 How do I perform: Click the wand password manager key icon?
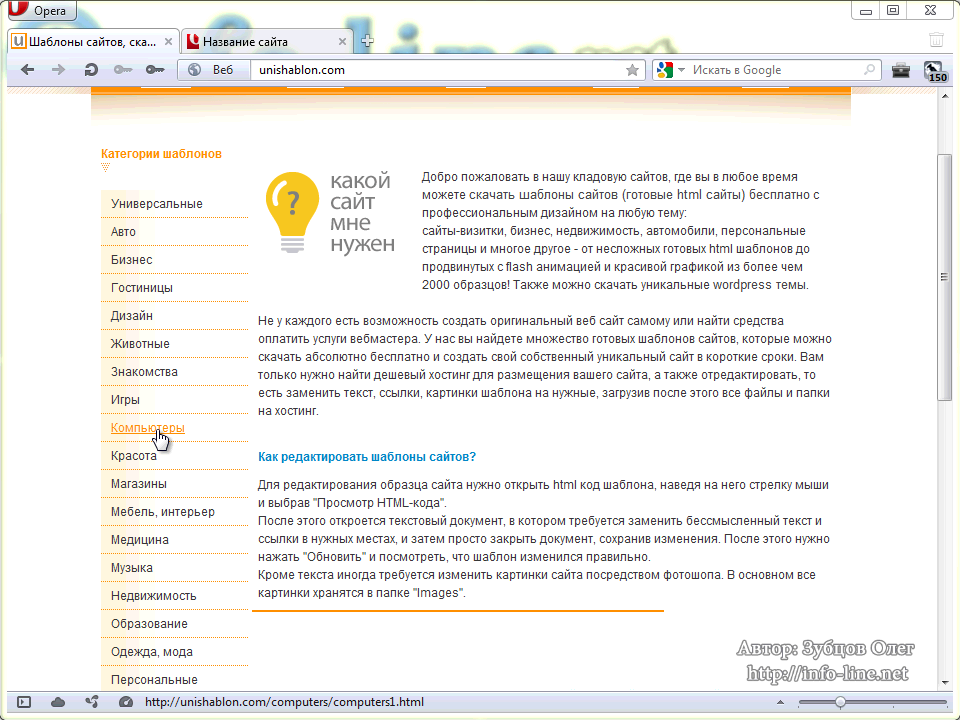(154, 70)
